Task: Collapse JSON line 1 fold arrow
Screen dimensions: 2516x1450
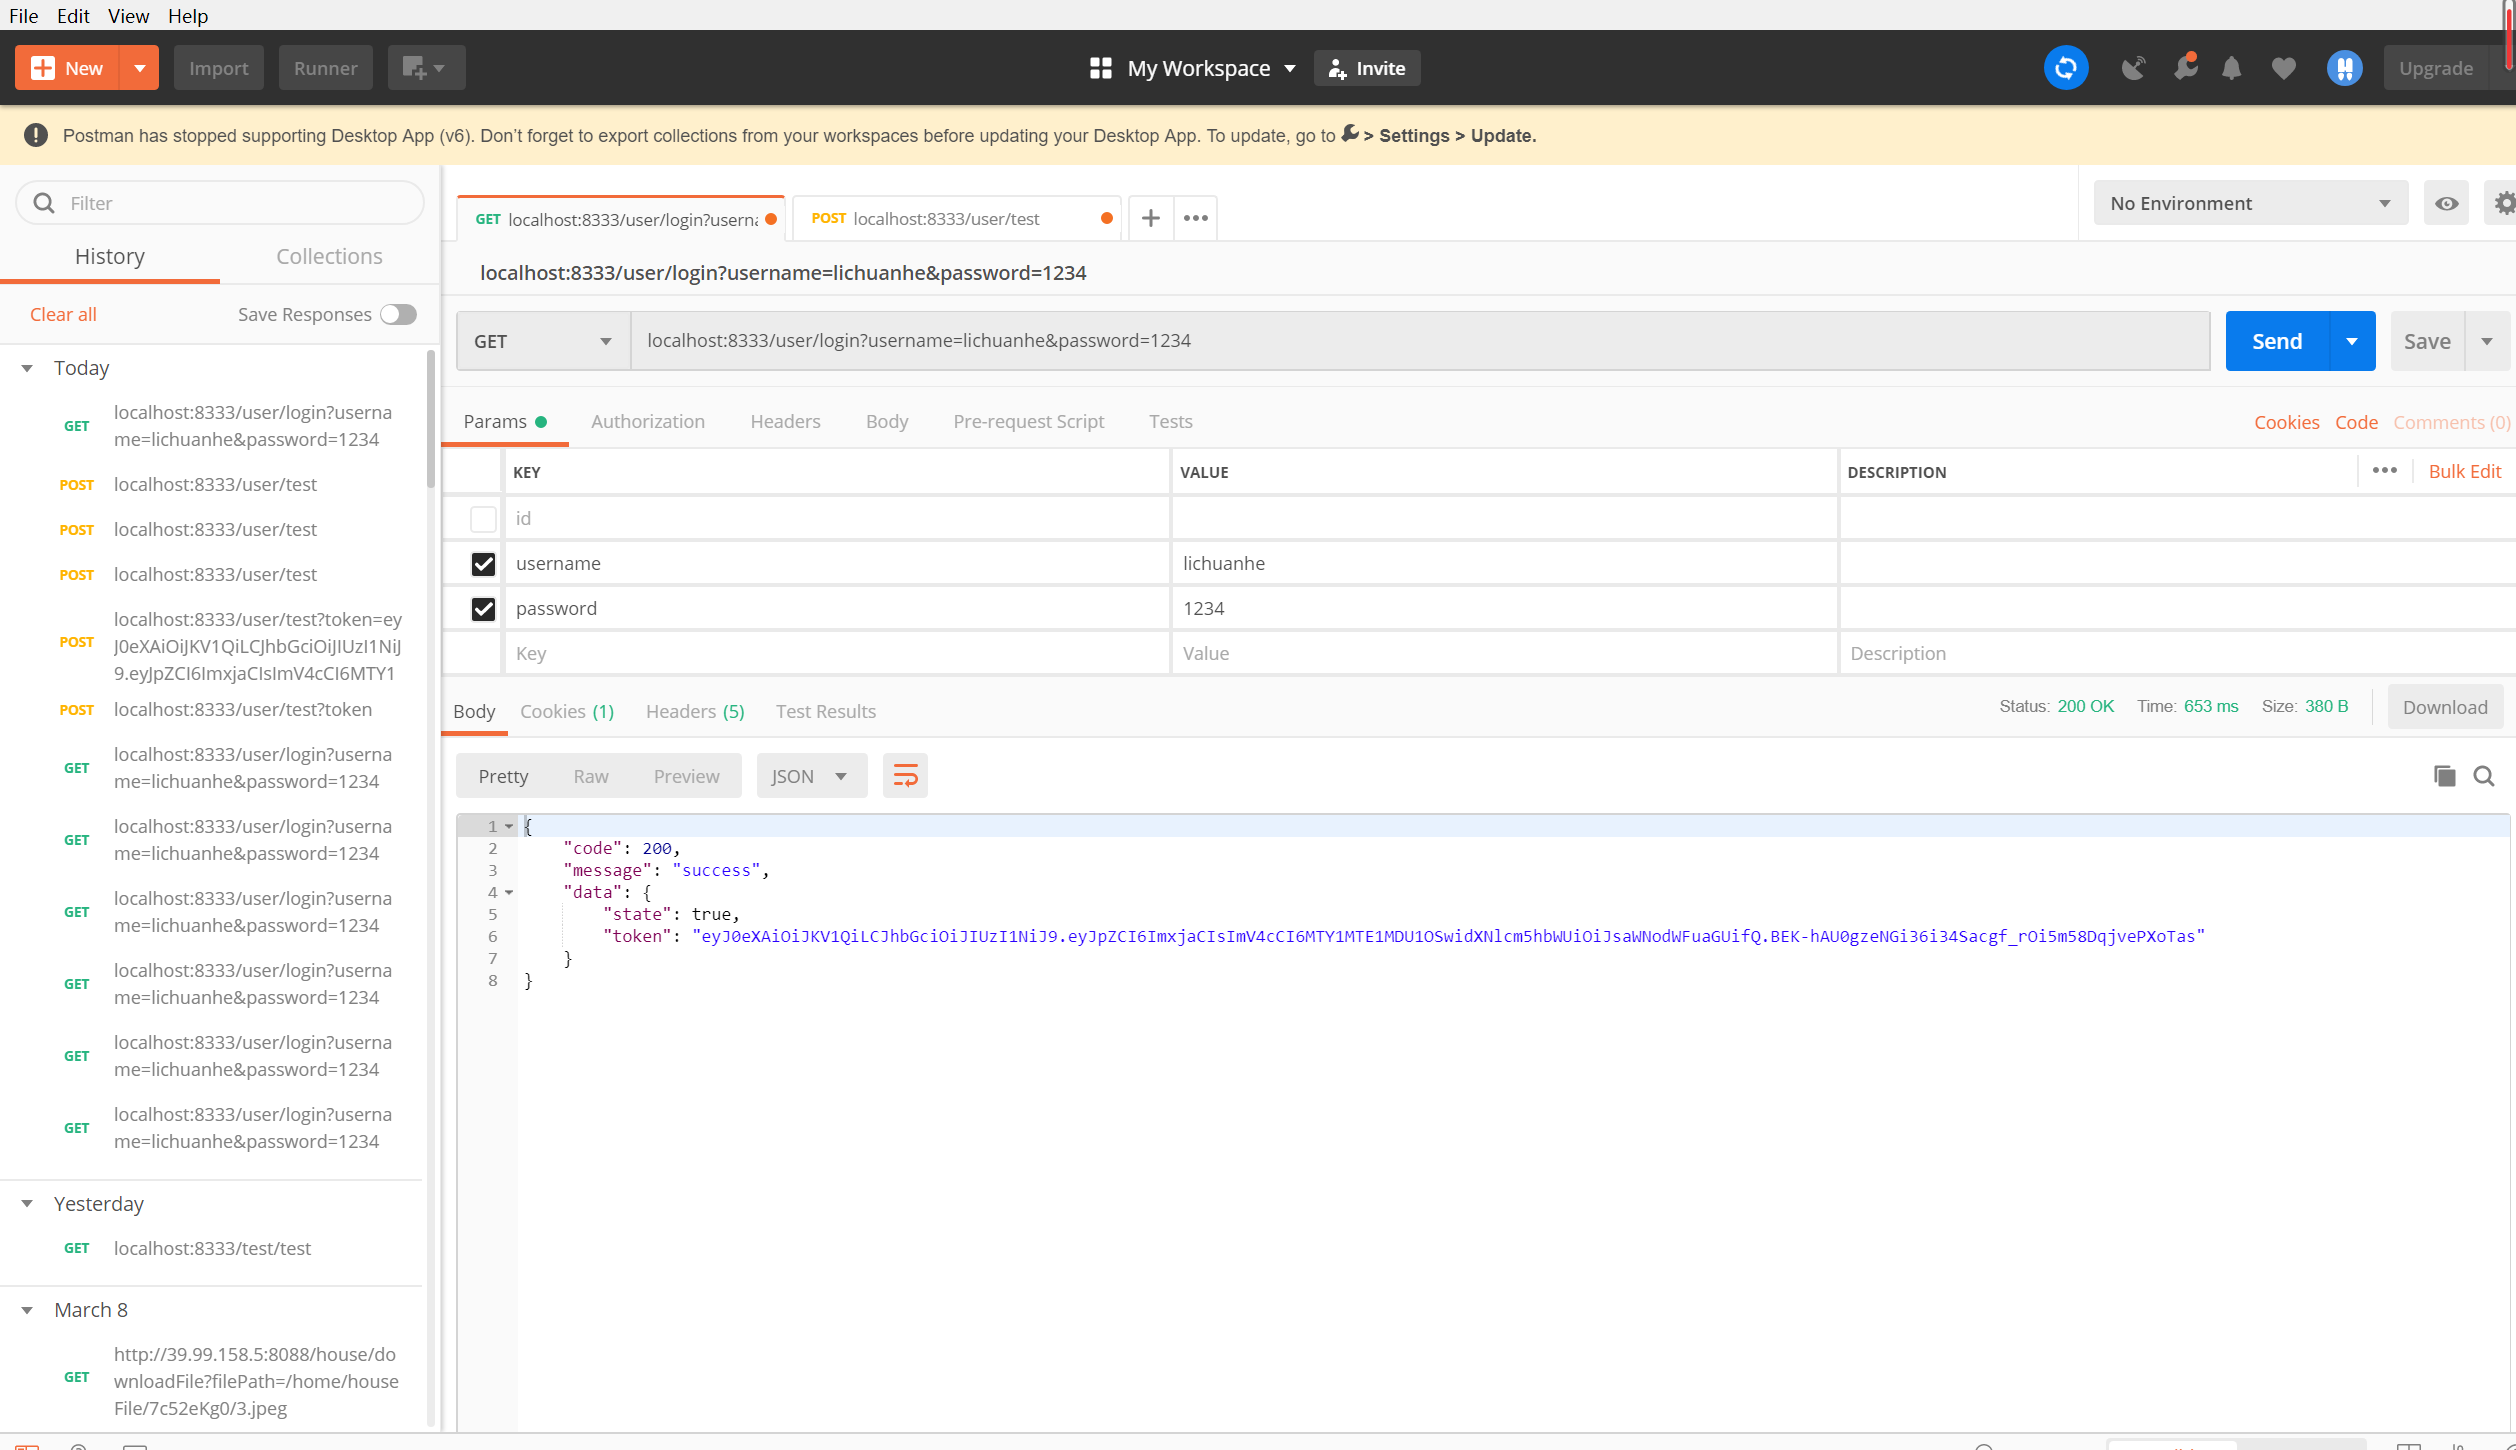Action: pos(509,826)
